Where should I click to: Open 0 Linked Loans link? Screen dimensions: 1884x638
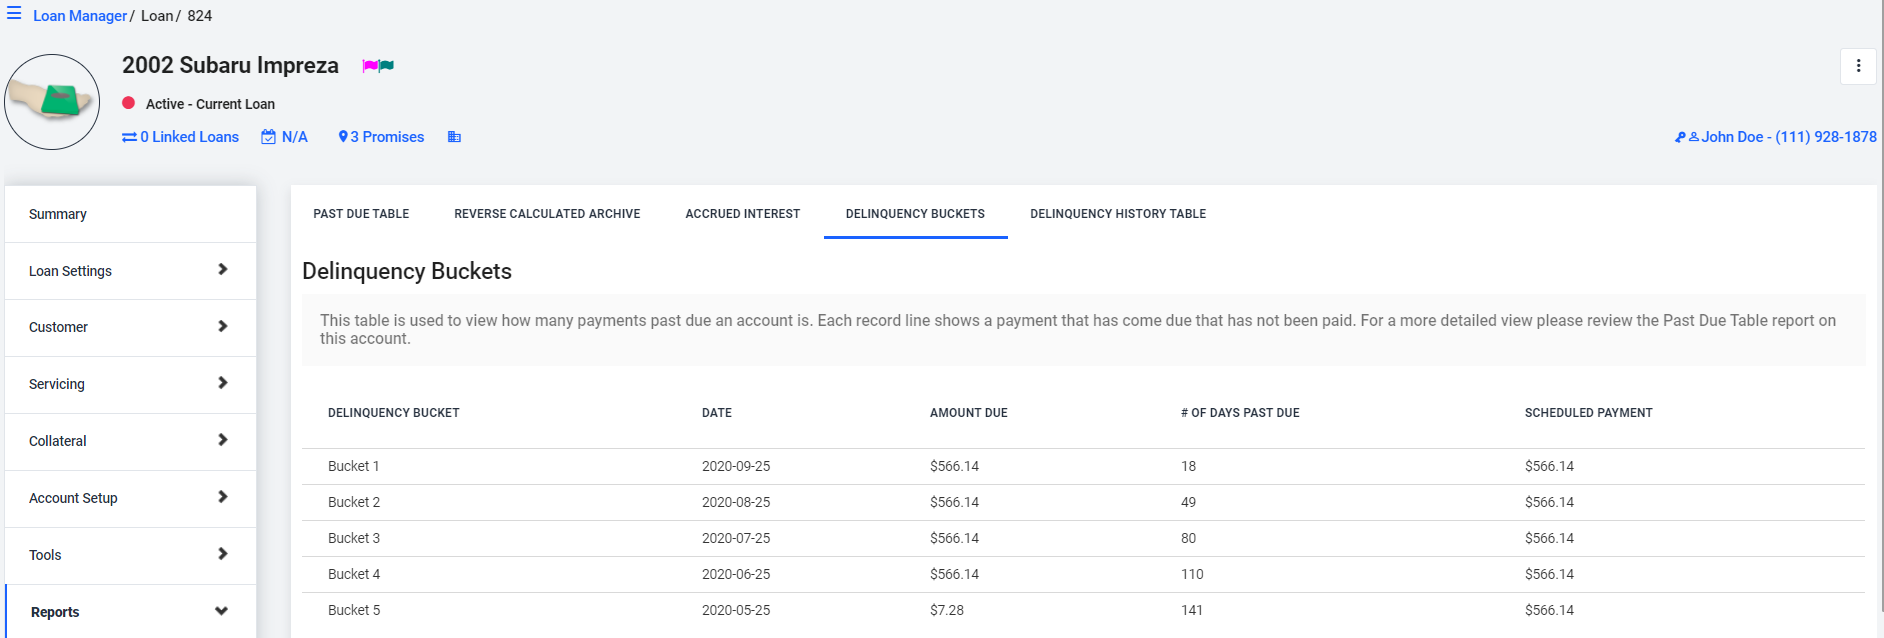click(189, 137)
